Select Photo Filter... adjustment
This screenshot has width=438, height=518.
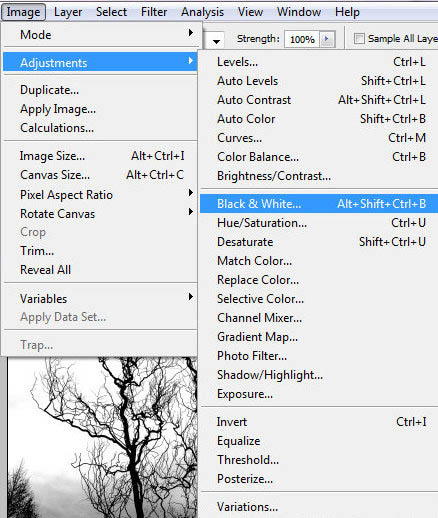[319, 356]
